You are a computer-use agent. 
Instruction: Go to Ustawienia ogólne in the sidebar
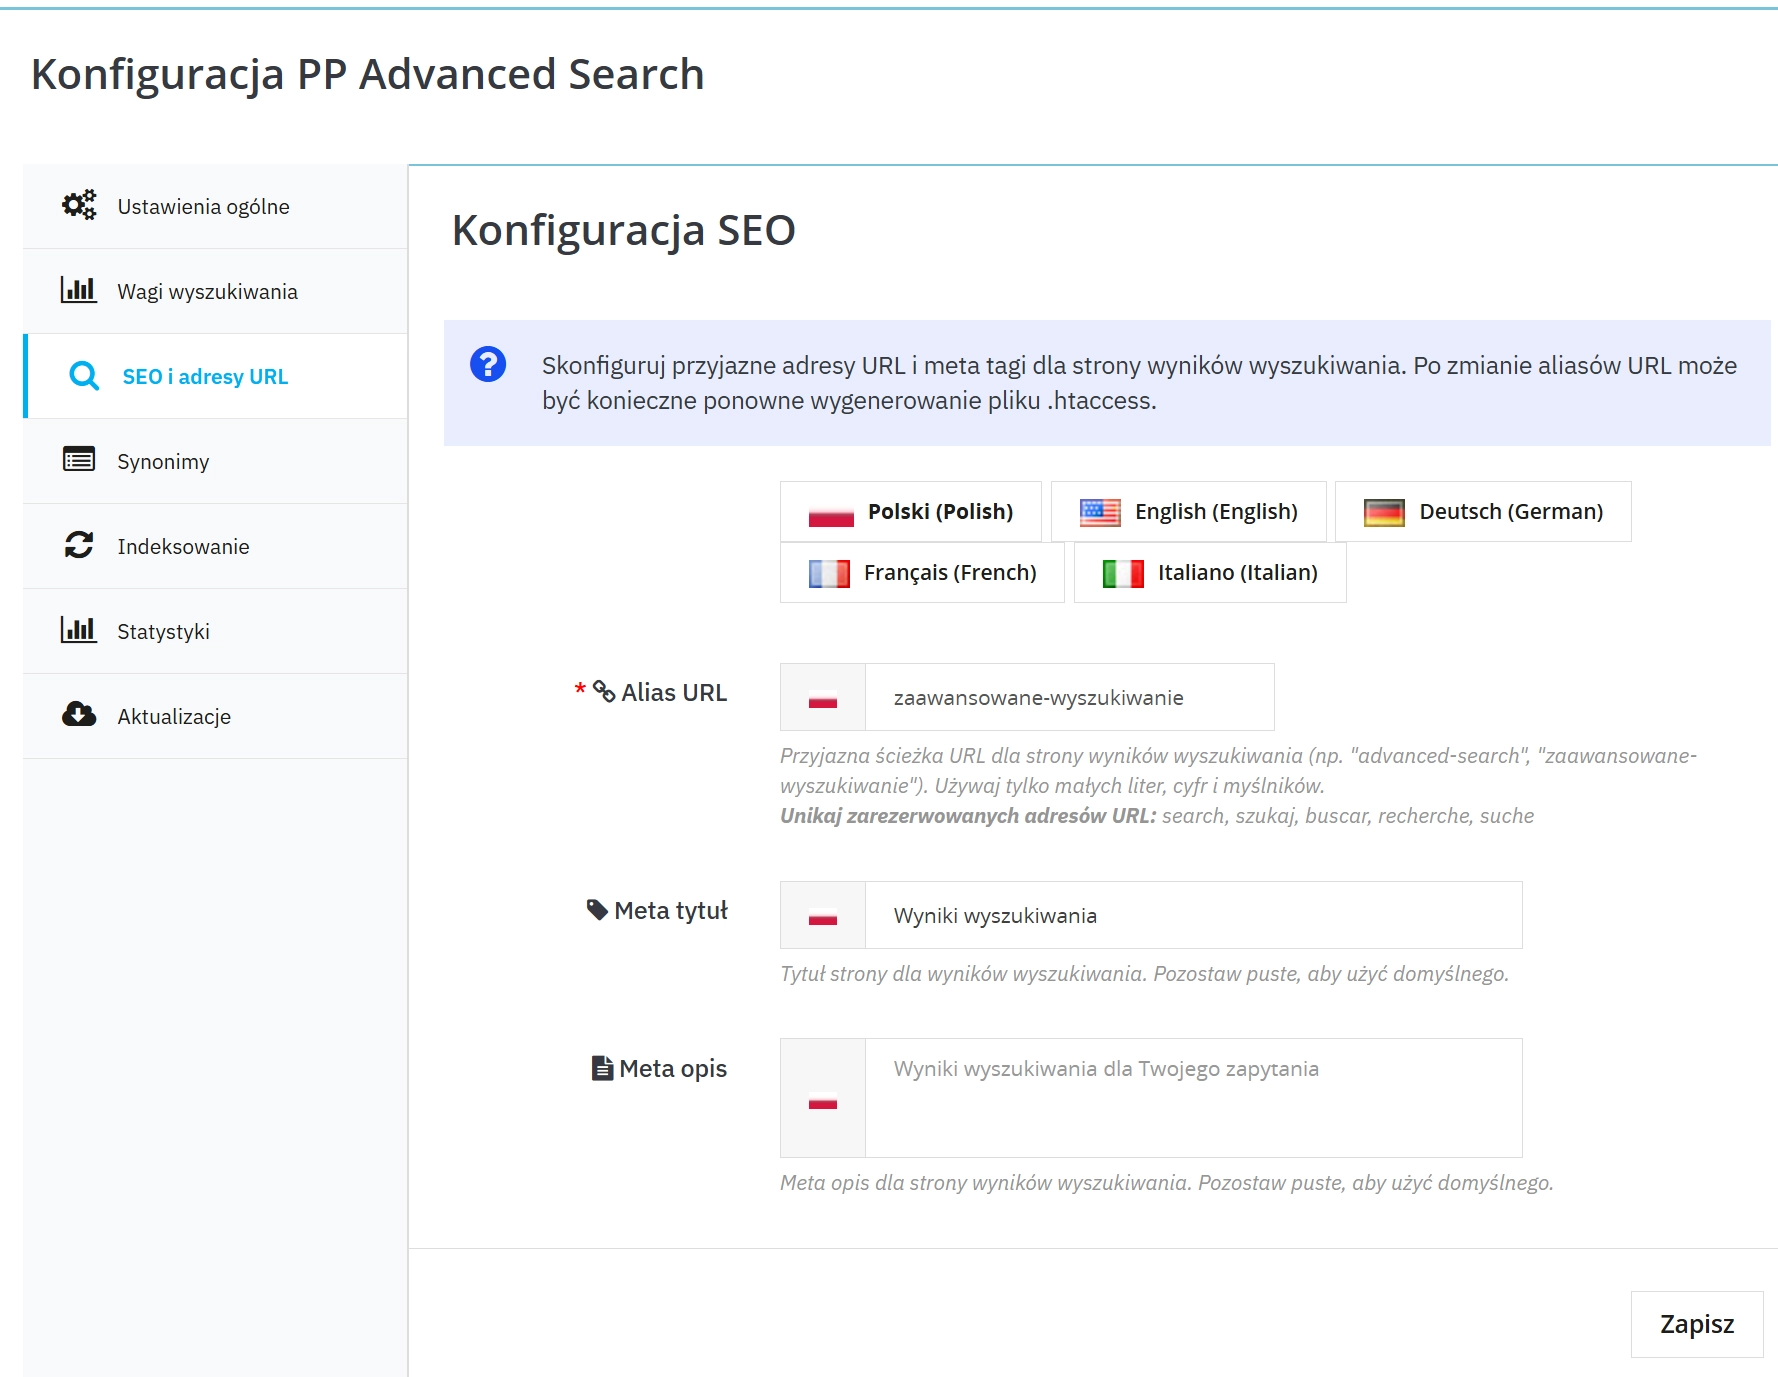[203, 207]
